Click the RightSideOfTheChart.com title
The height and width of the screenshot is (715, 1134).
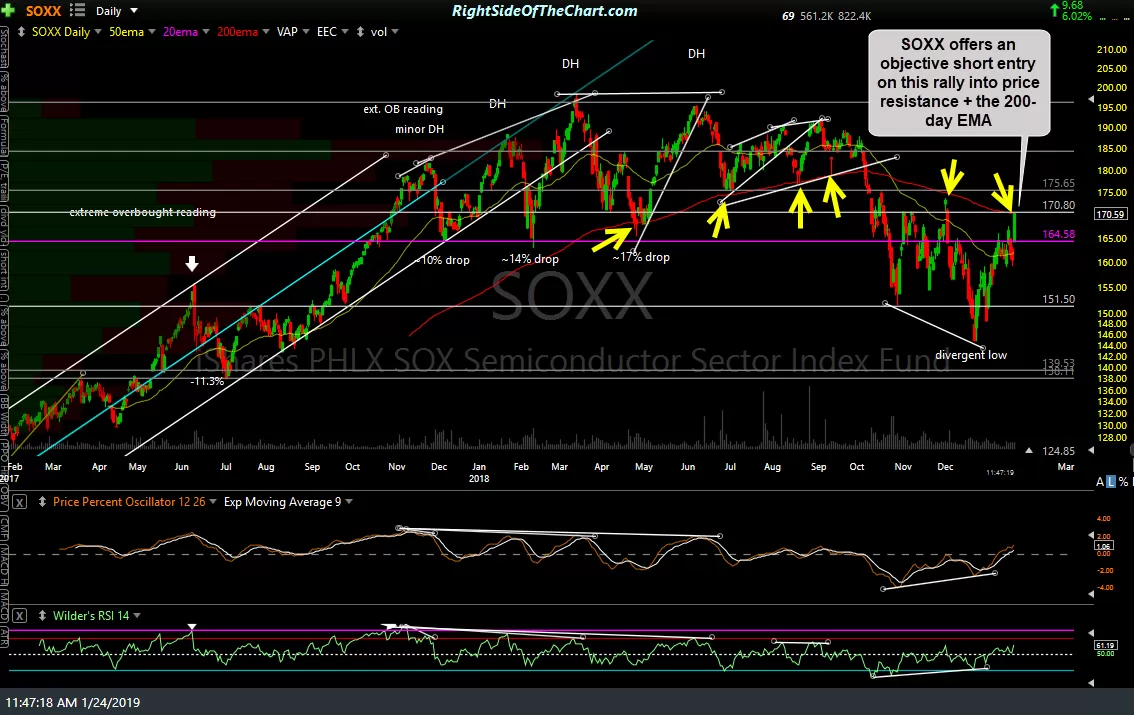tap(545, 11)
